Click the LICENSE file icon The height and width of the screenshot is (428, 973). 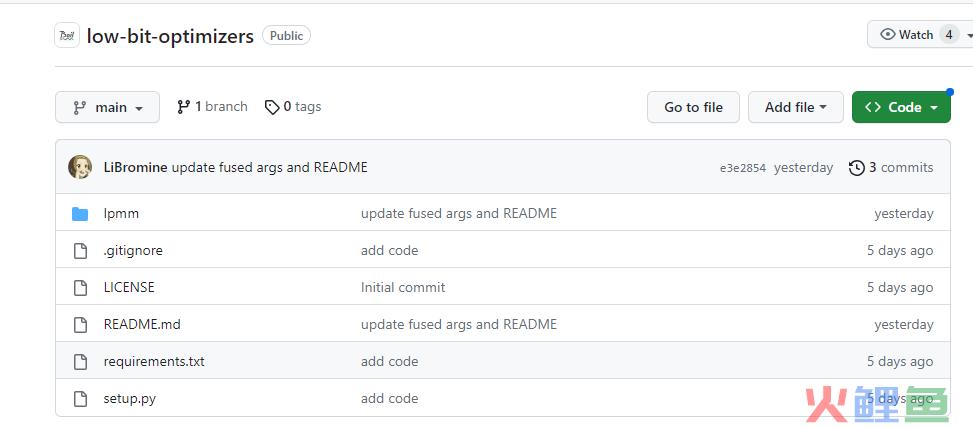pos(81,288)
